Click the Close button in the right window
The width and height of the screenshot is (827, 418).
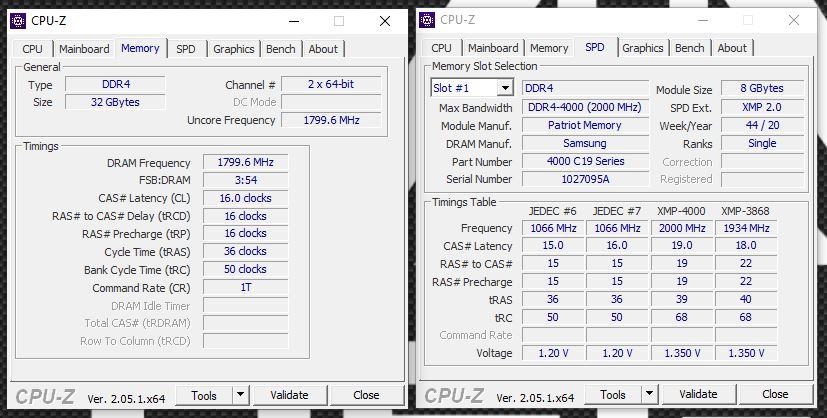775,394
